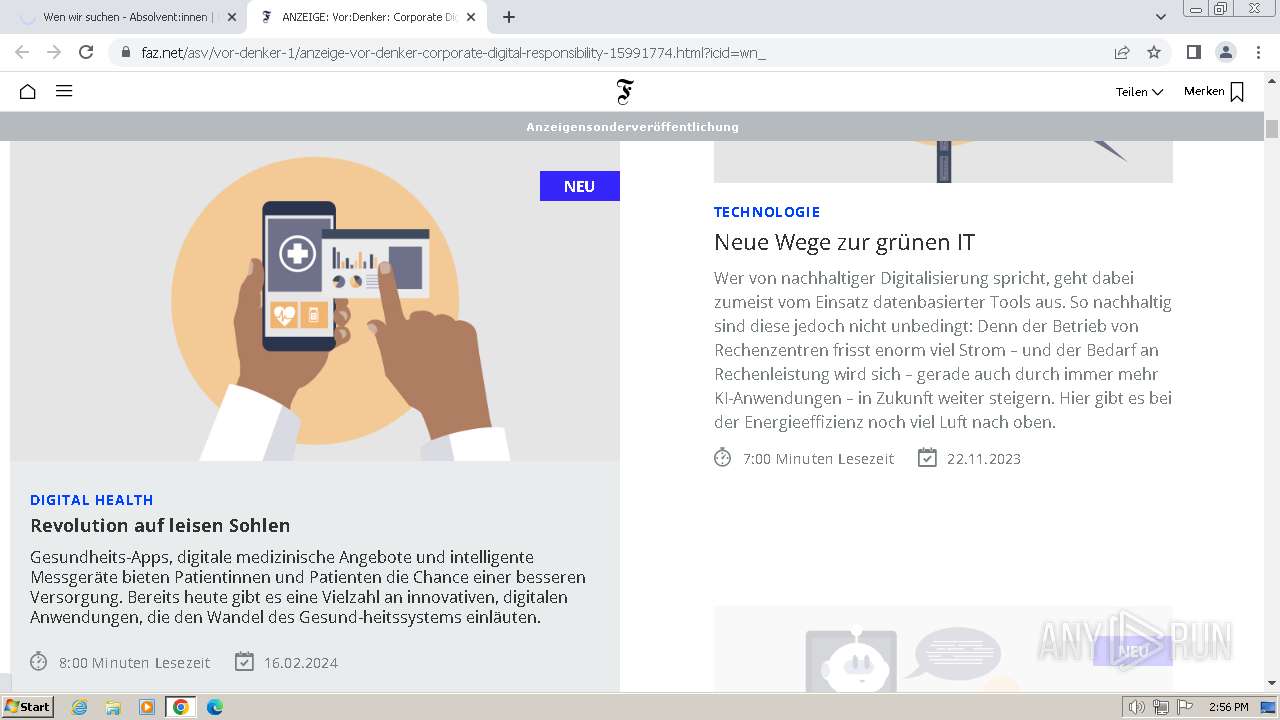Click the Gesundheits-Apps article summary
Image resolution: width=1280 pixels, height=720 pixels.
coord(308,587)
